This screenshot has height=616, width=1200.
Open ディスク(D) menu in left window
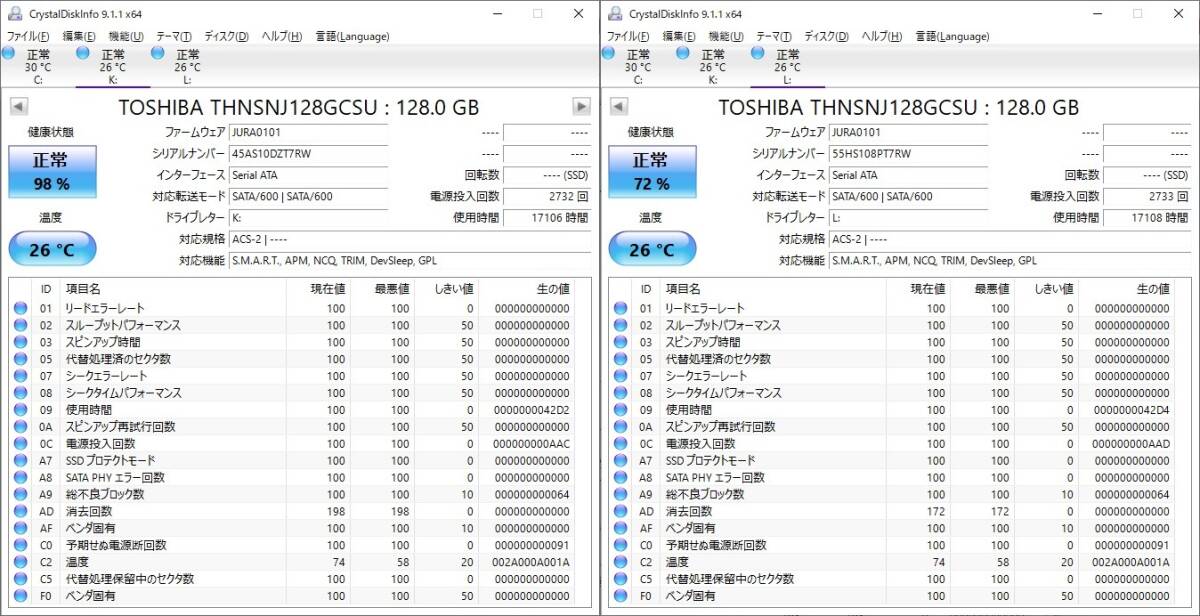click(226, 37)
